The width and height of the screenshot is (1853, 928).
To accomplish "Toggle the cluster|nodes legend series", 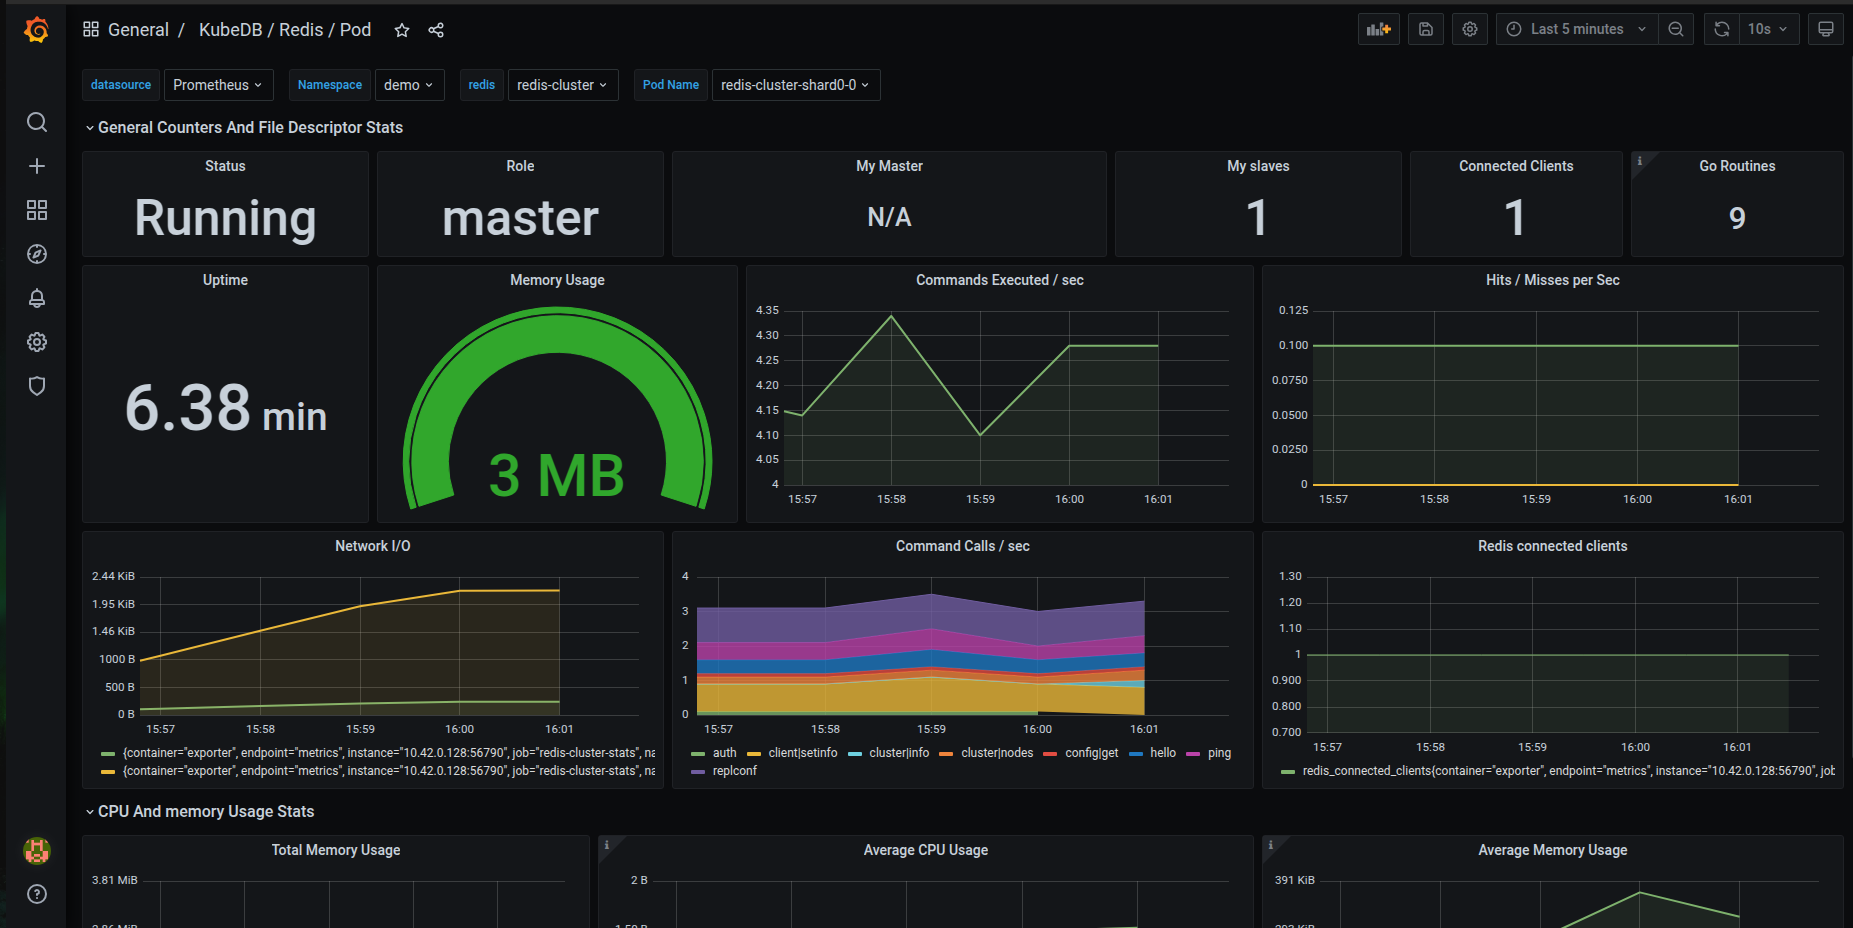I will point(997,753).
